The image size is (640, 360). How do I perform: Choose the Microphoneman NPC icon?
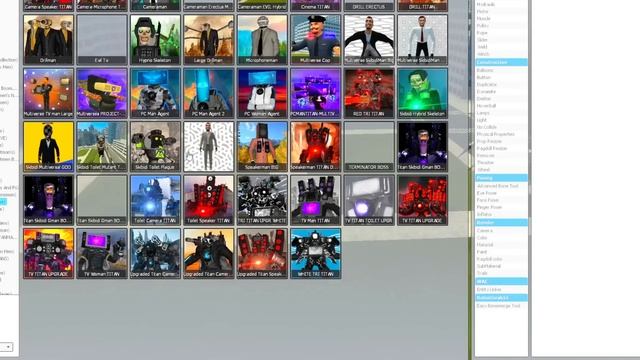[262, 40]
